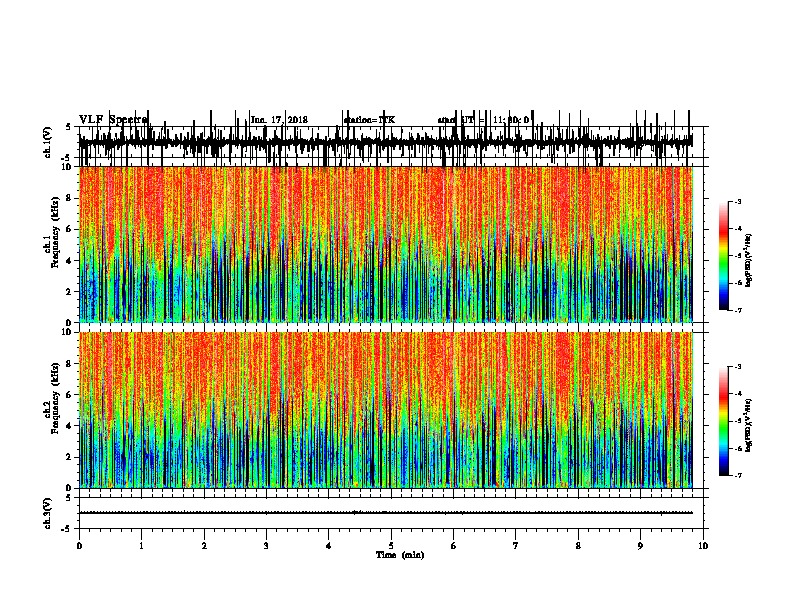This screenshot has width=792, height=612.
Task: Click time axis tick label "3"
Action: coord(266,546)
